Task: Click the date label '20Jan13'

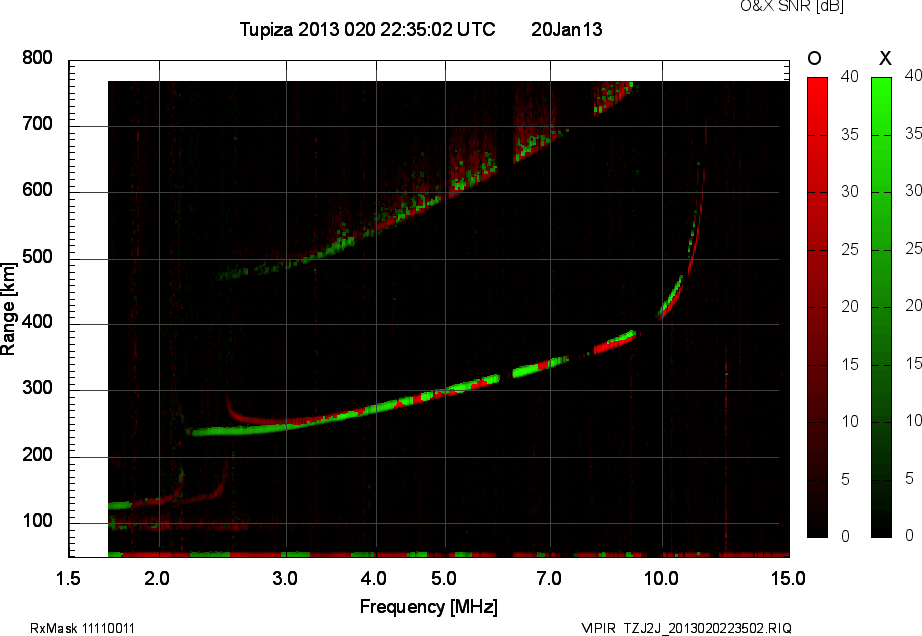Action: tap(566, 29)
